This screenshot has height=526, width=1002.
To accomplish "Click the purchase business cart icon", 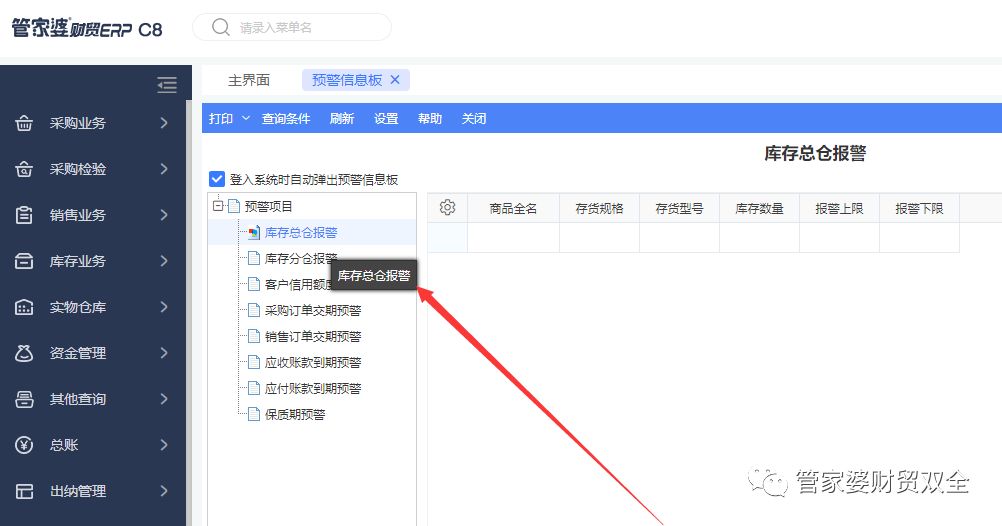I will point(25,123).
